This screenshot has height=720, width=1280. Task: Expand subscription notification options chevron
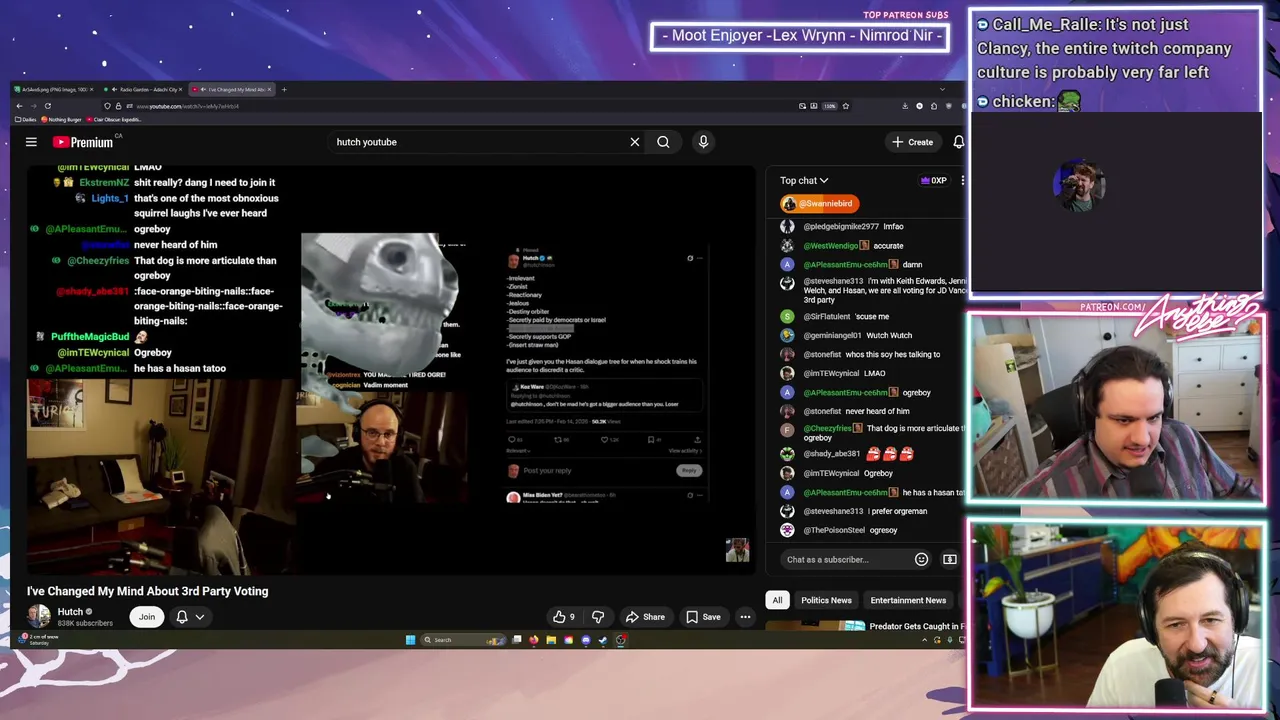pyautogui.click(x=200, y=617)
